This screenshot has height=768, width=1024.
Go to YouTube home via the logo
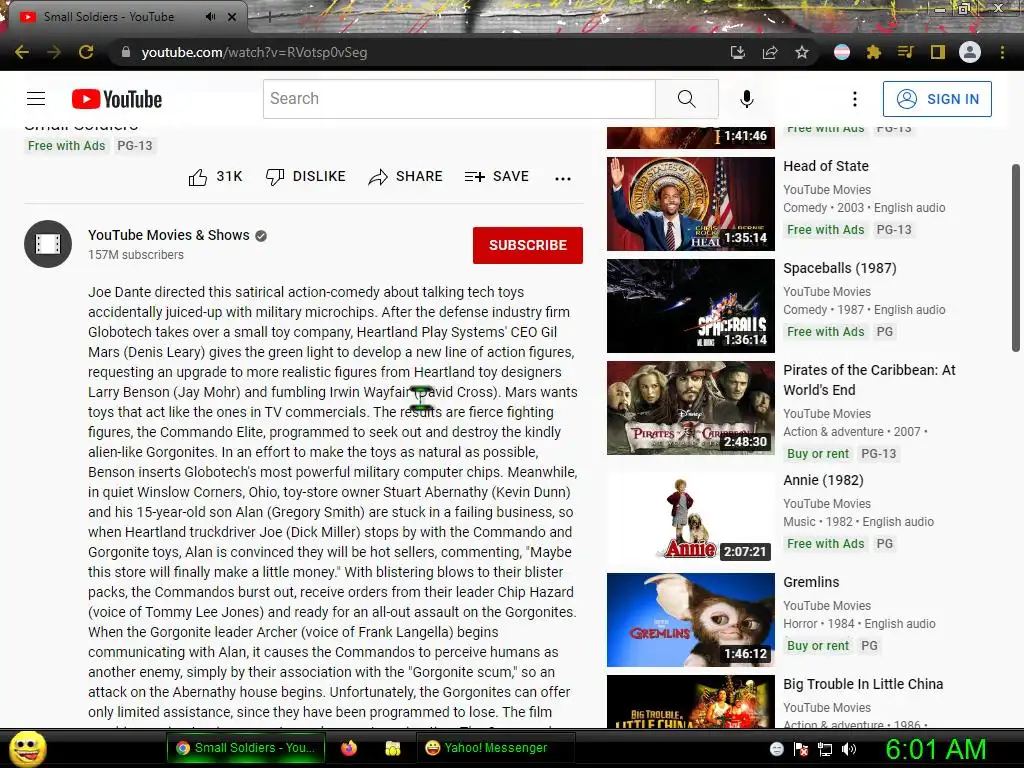tap(117, 99)
